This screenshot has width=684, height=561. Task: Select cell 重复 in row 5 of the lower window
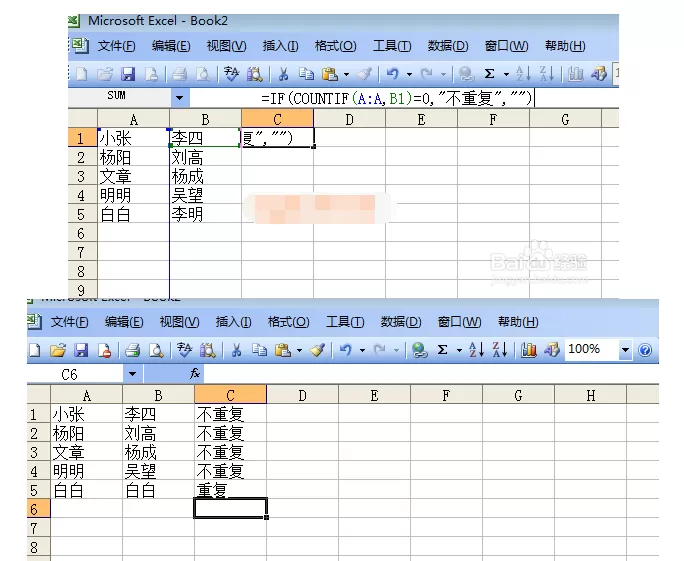coord(230,490)
